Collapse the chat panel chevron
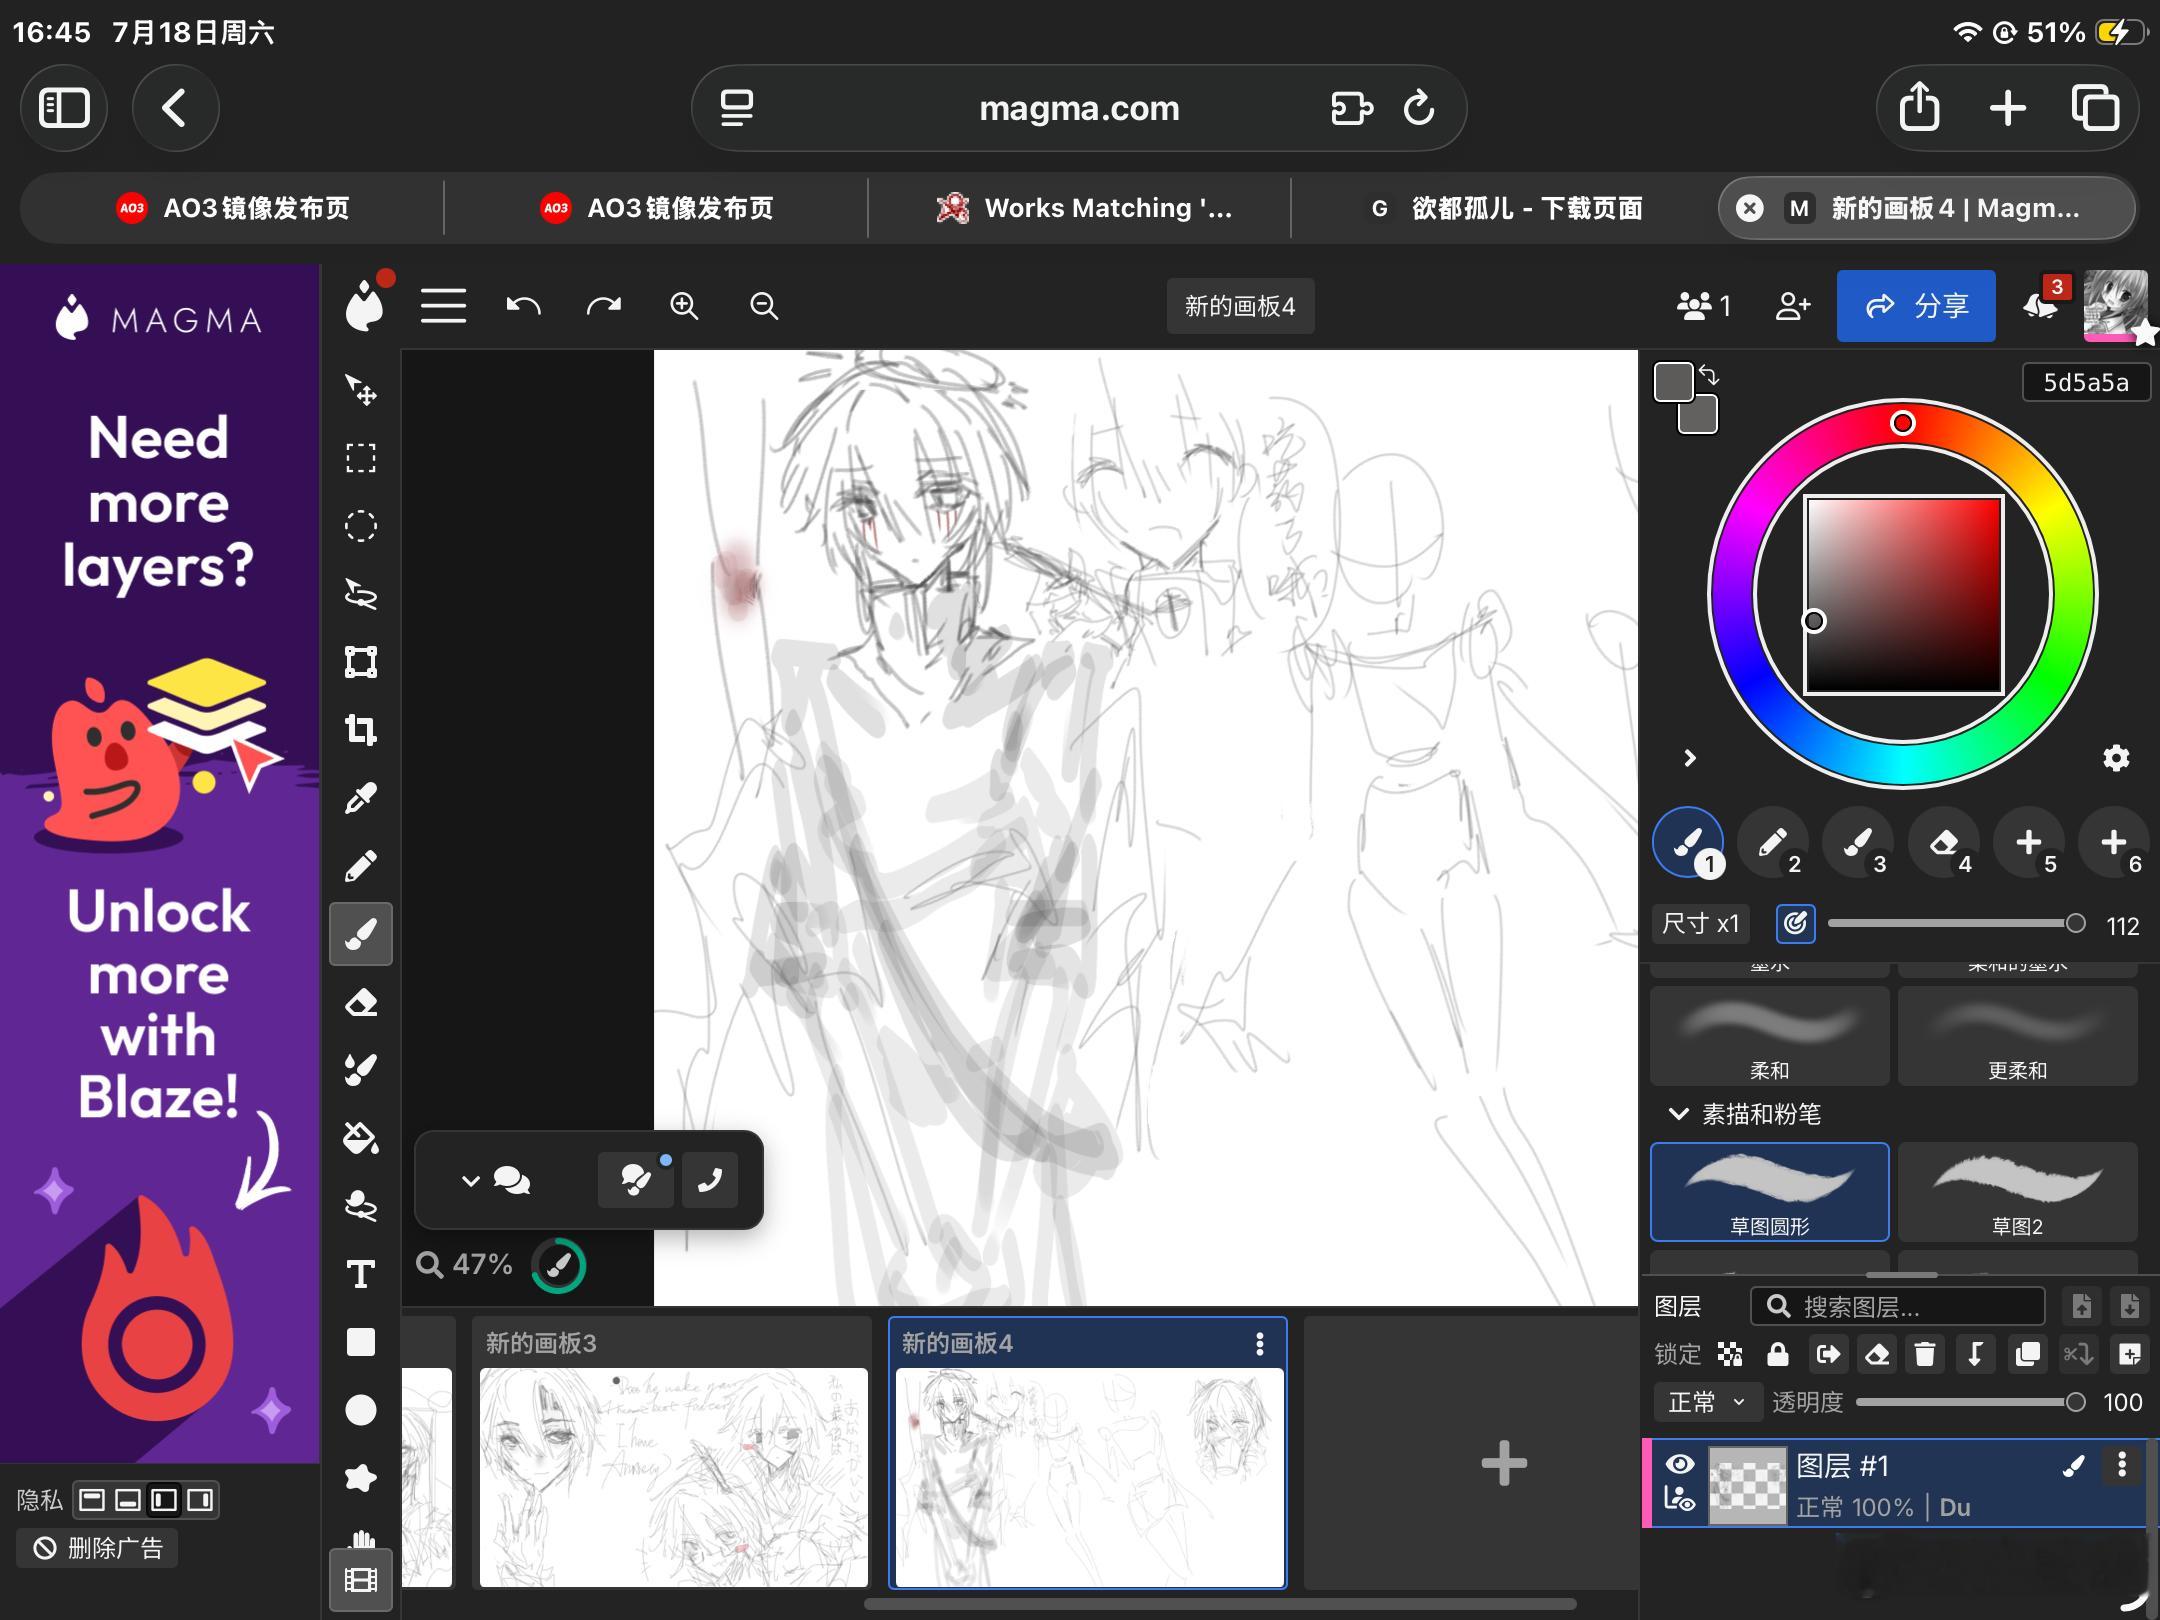This screenshot has width=2160, height=1620. click(x=470, y=1181)
